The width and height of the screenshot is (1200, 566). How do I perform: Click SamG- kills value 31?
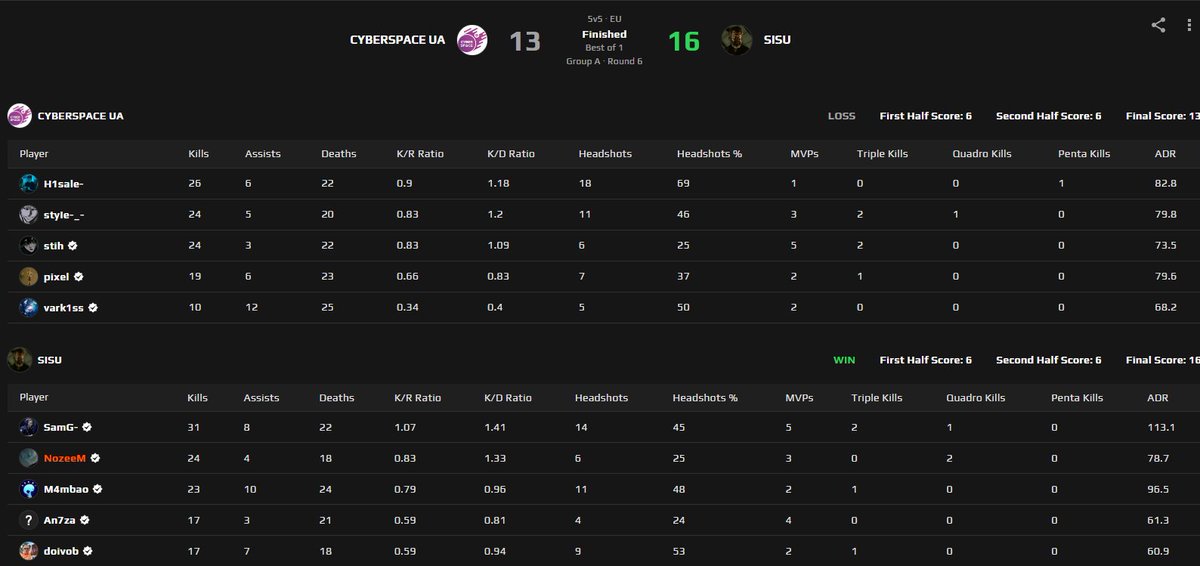193,427
